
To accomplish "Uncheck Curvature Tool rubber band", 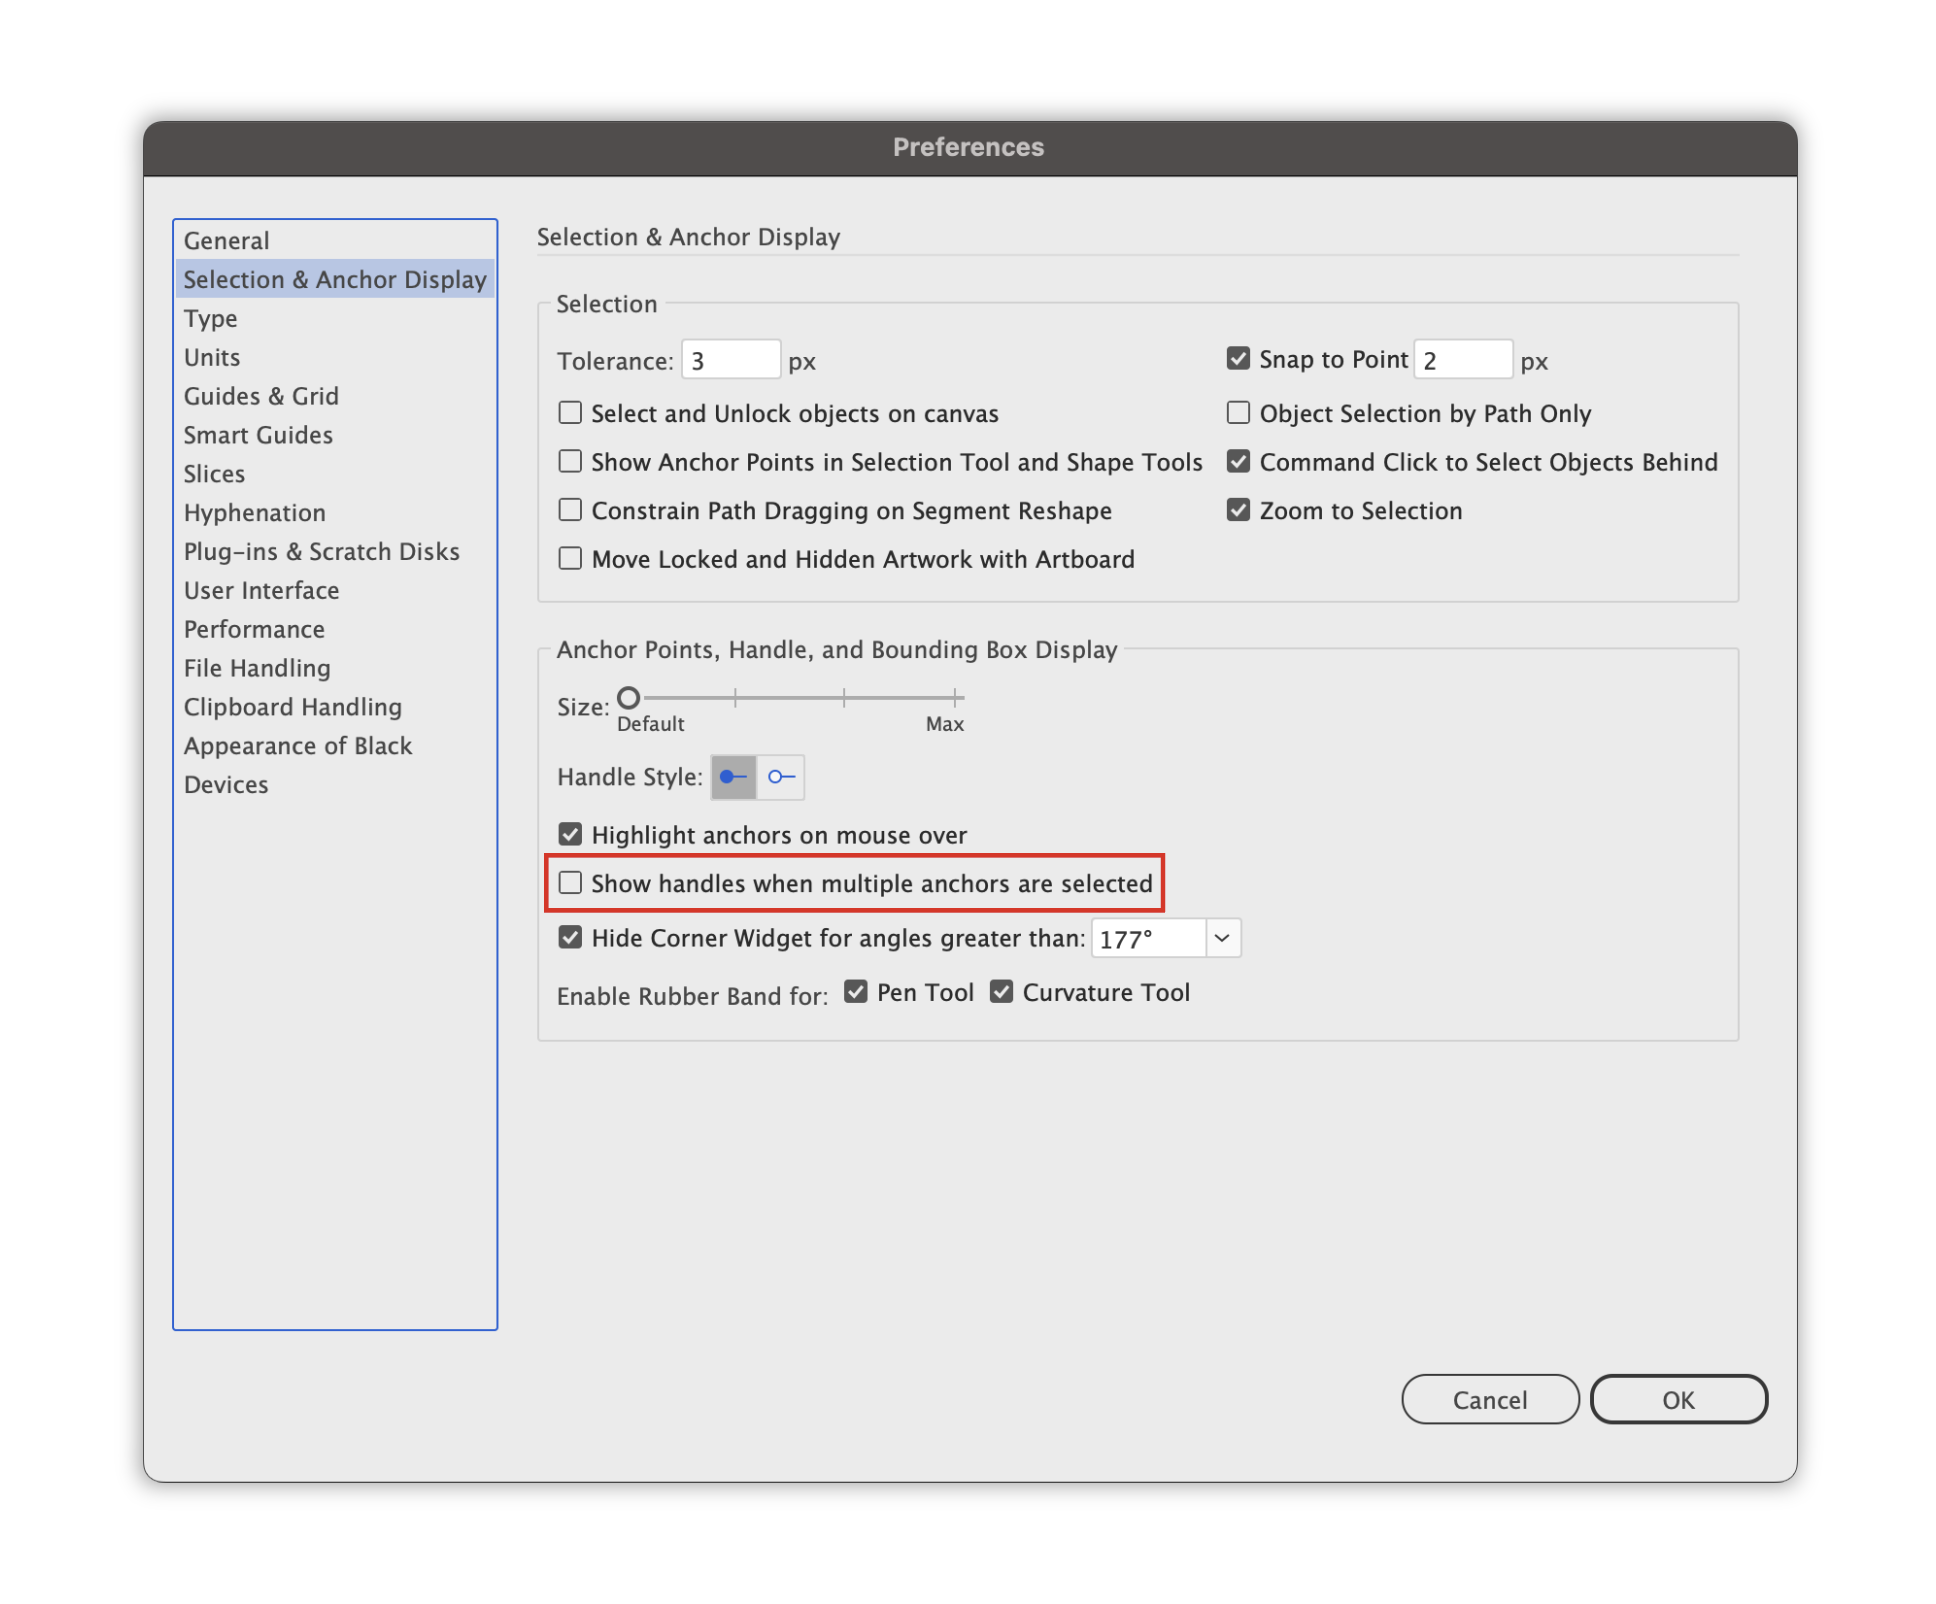I will [x=1001, y=992].
